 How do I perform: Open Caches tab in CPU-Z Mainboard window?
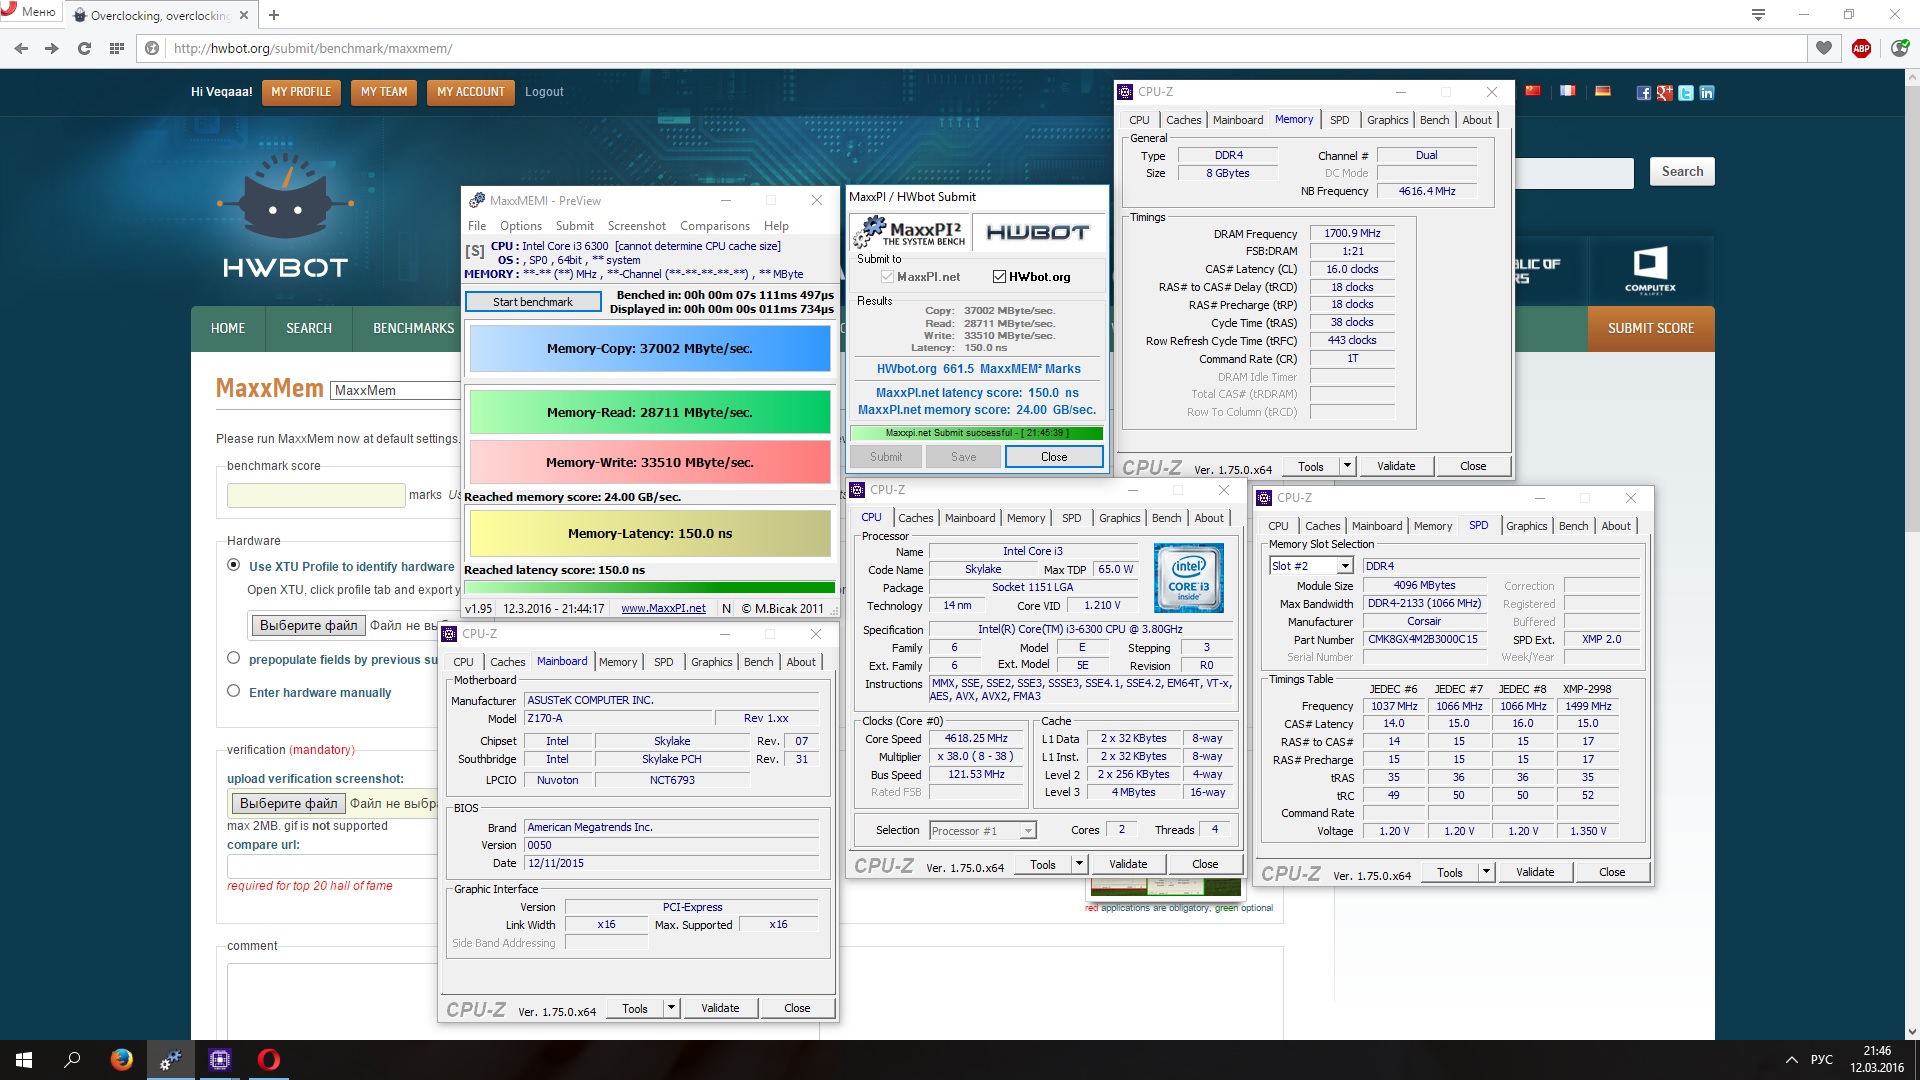coord(507,662)
